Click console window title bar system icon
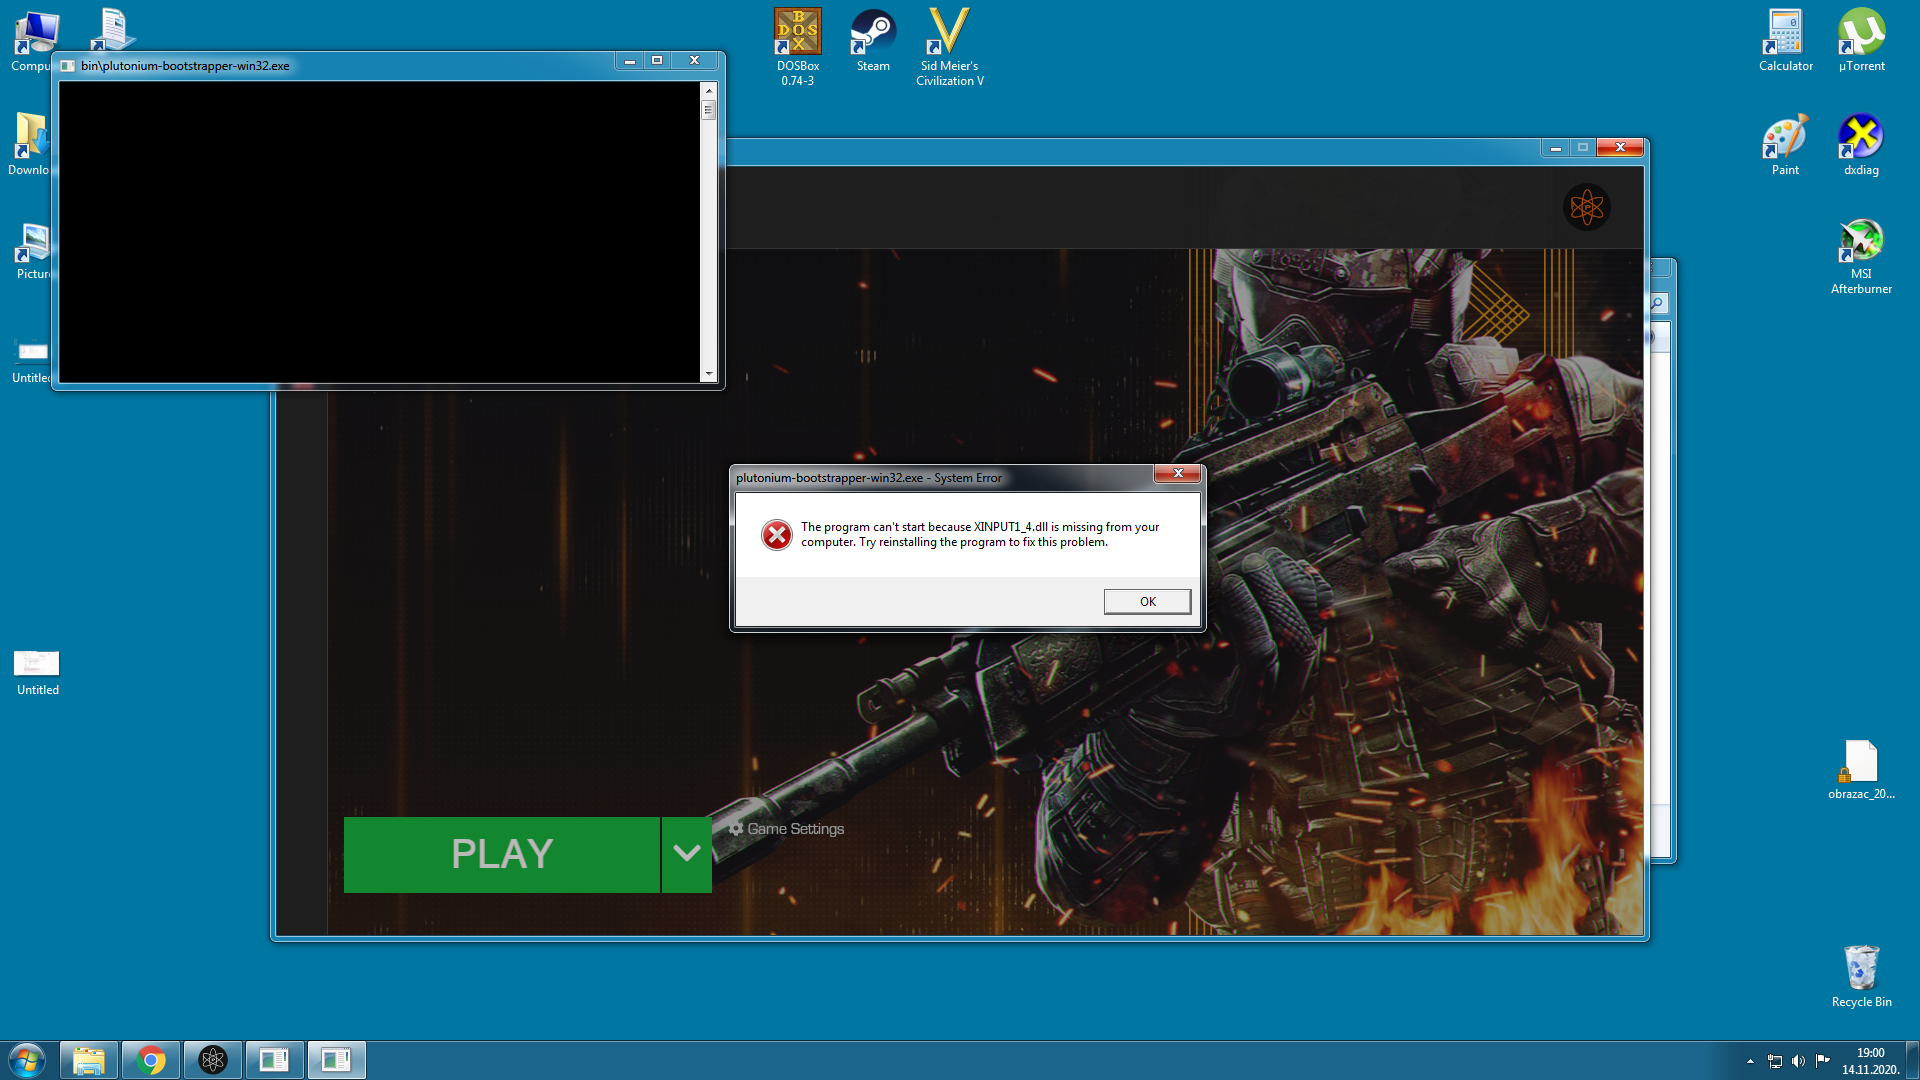This screenshot has width=1920, height=1080. coord(68,66)
